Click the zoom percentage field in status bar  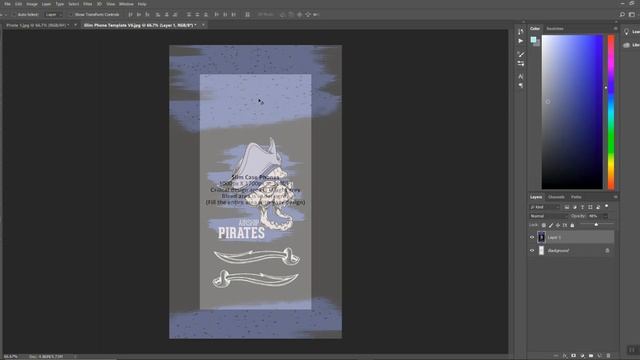click(11, 357)
